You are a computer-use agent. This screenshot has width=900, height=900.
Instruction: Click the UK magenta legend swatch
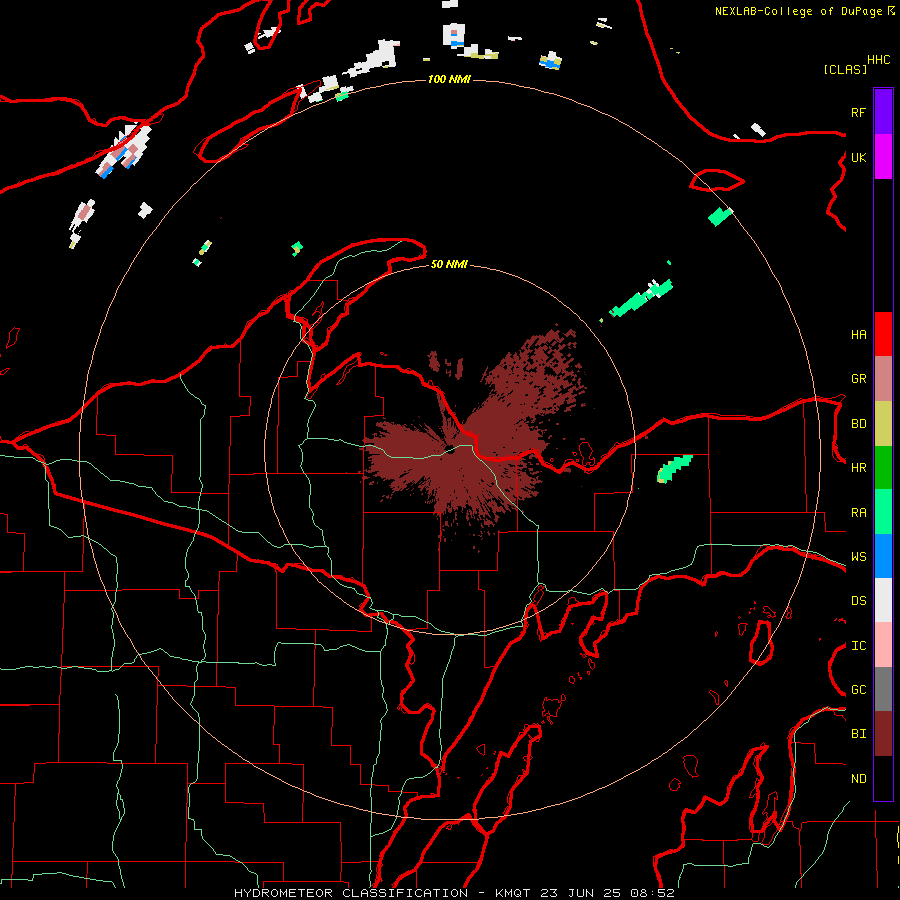[x=883, y=157]
